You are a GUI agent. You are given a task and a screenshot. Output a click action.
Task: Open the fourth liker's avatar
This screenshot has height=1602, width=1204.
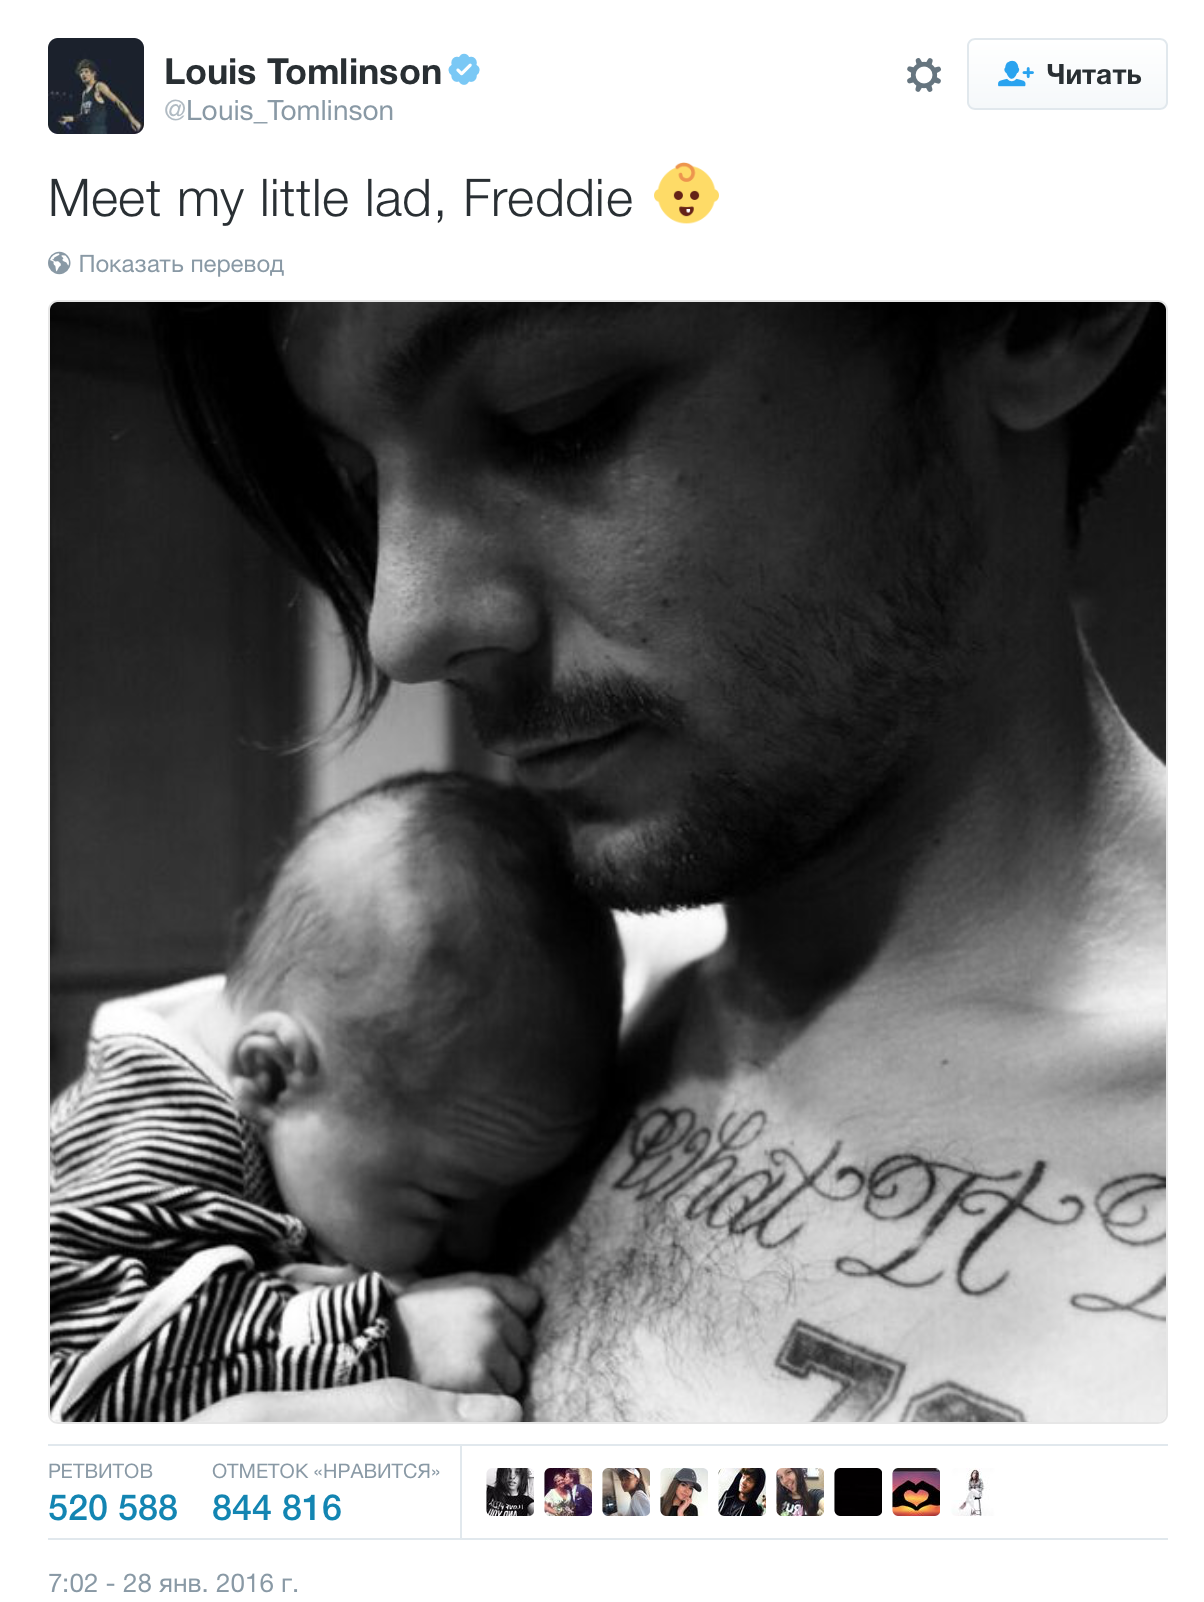[684, 1492]
